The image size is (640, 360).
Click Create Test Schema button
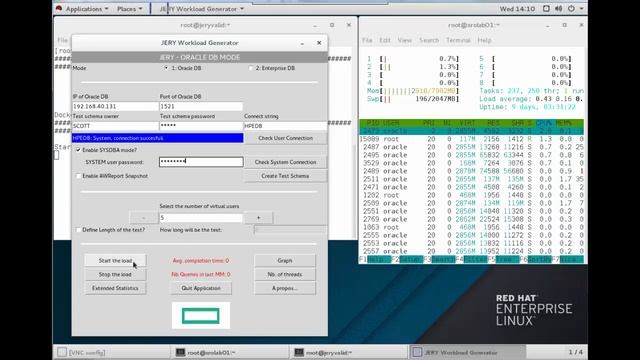285,176
